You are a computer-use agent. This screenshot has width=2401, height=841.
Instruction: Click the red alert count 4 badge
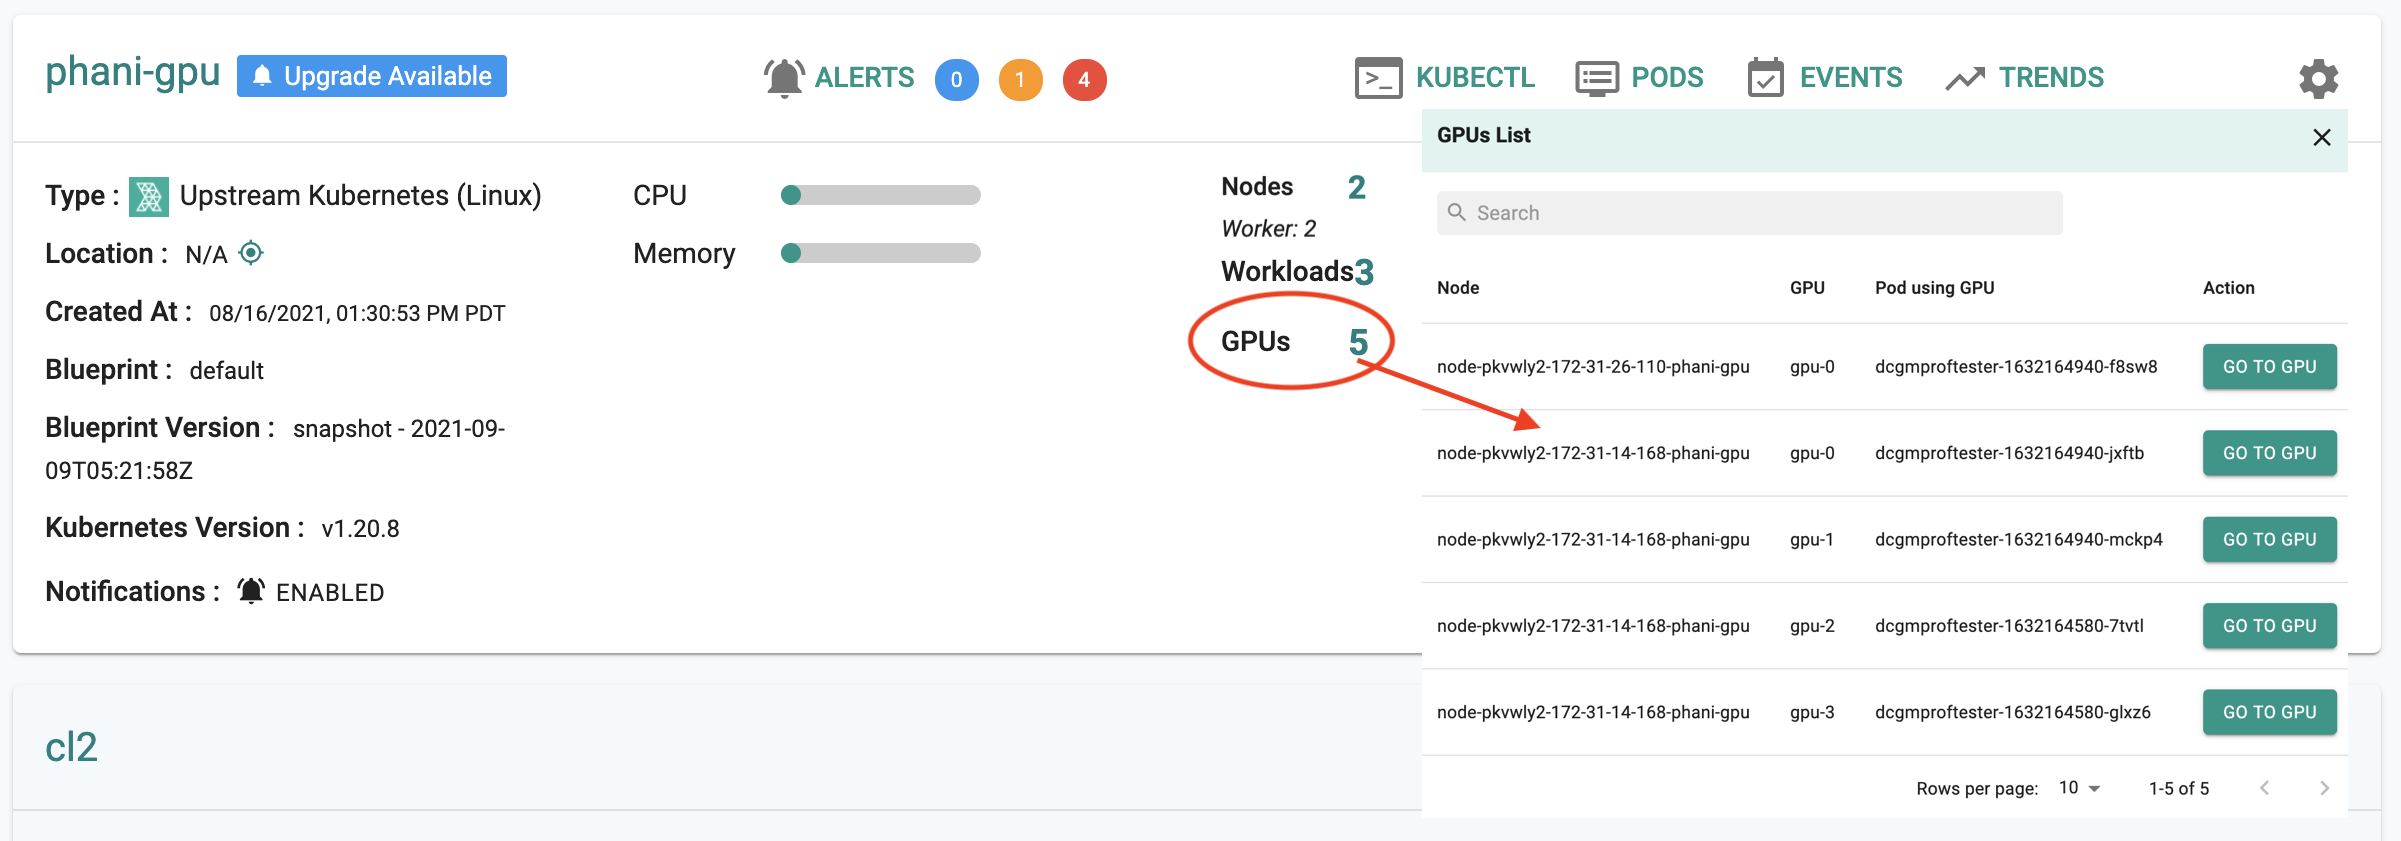click(x=1084, y=80)
